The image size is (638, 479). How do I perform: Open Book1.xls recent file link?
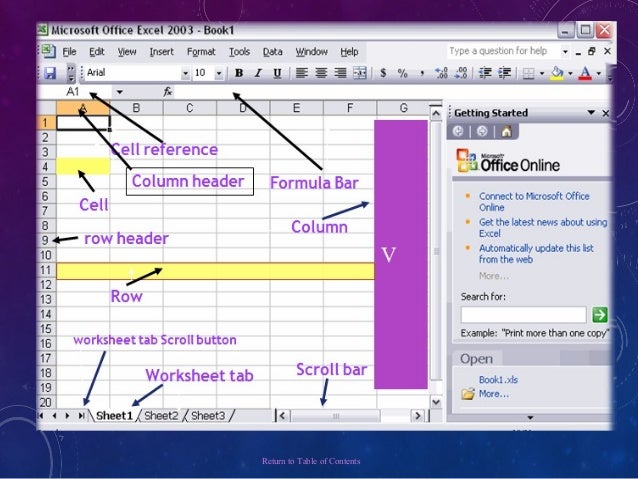498,380
